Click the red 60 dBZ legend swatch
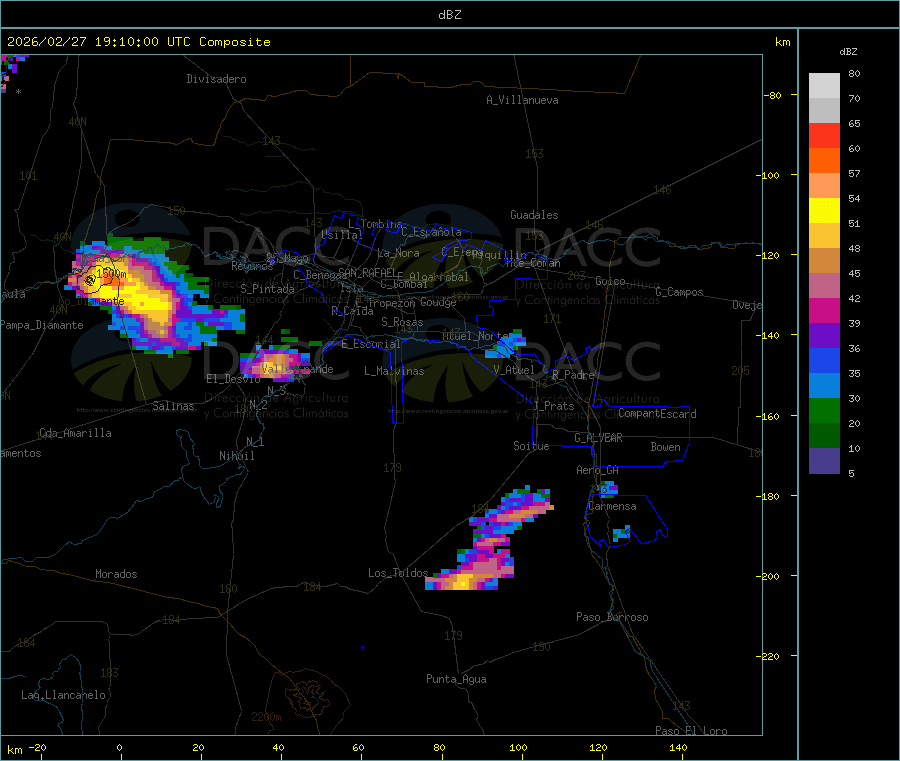Viewport: 900px width, 761px height. [x=824, y=135]
